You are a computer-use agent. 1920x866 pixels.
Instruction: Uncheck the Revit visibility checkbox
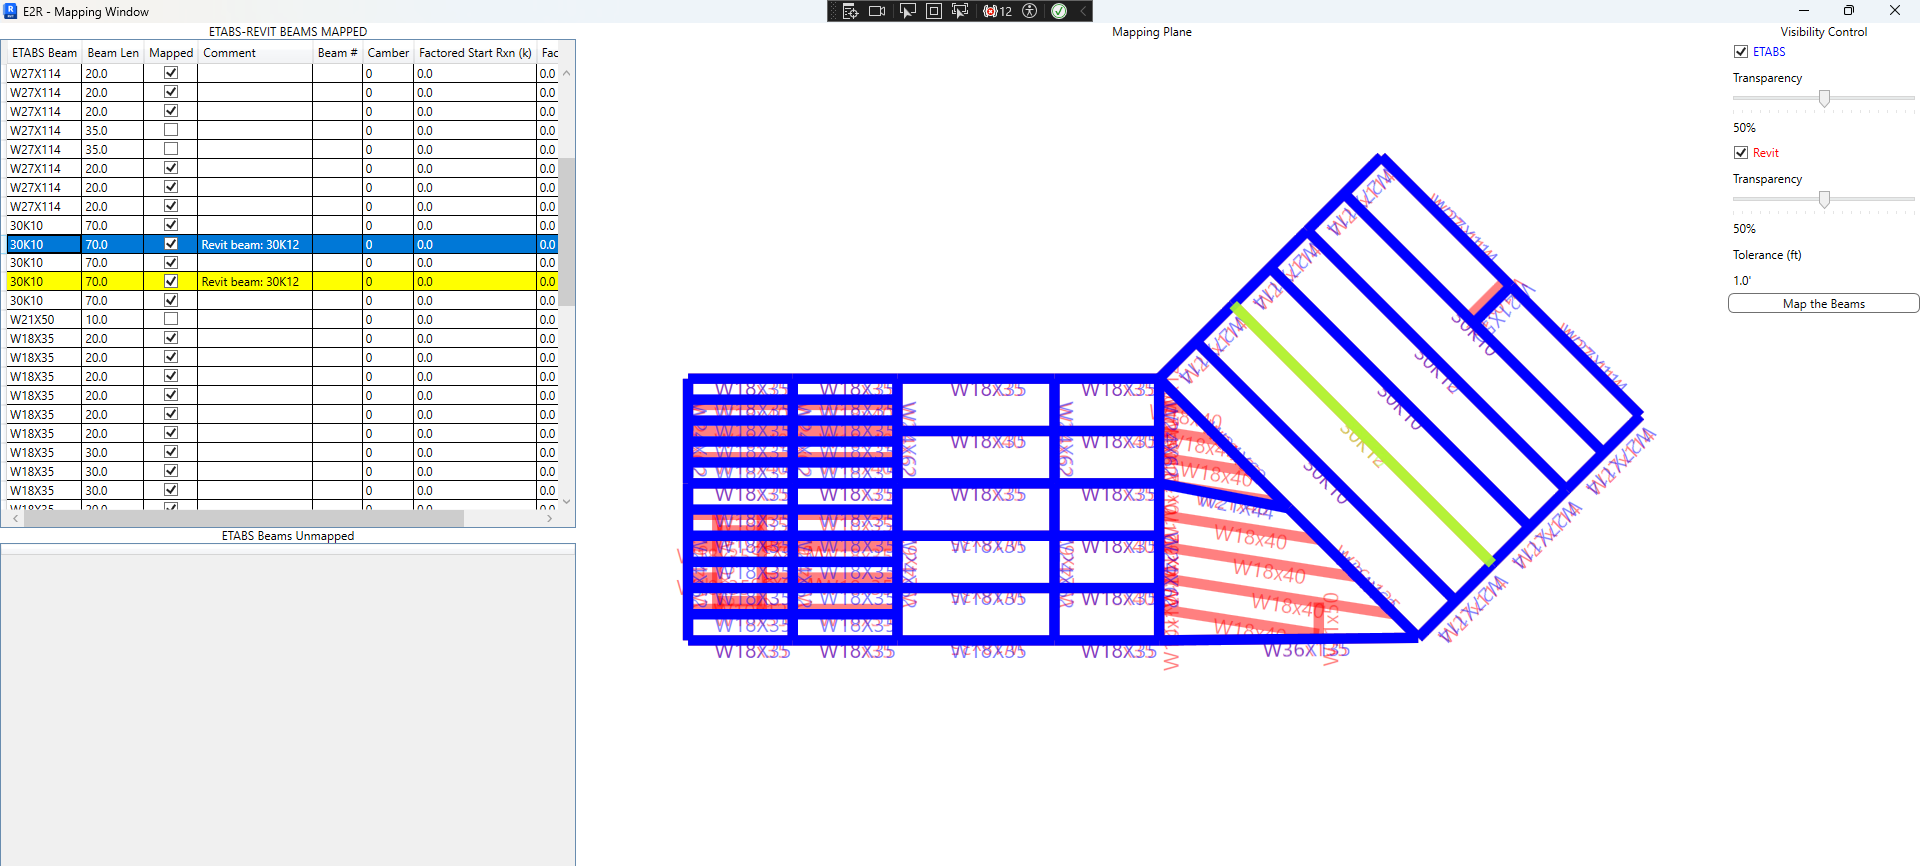(x=1741, y=153)
